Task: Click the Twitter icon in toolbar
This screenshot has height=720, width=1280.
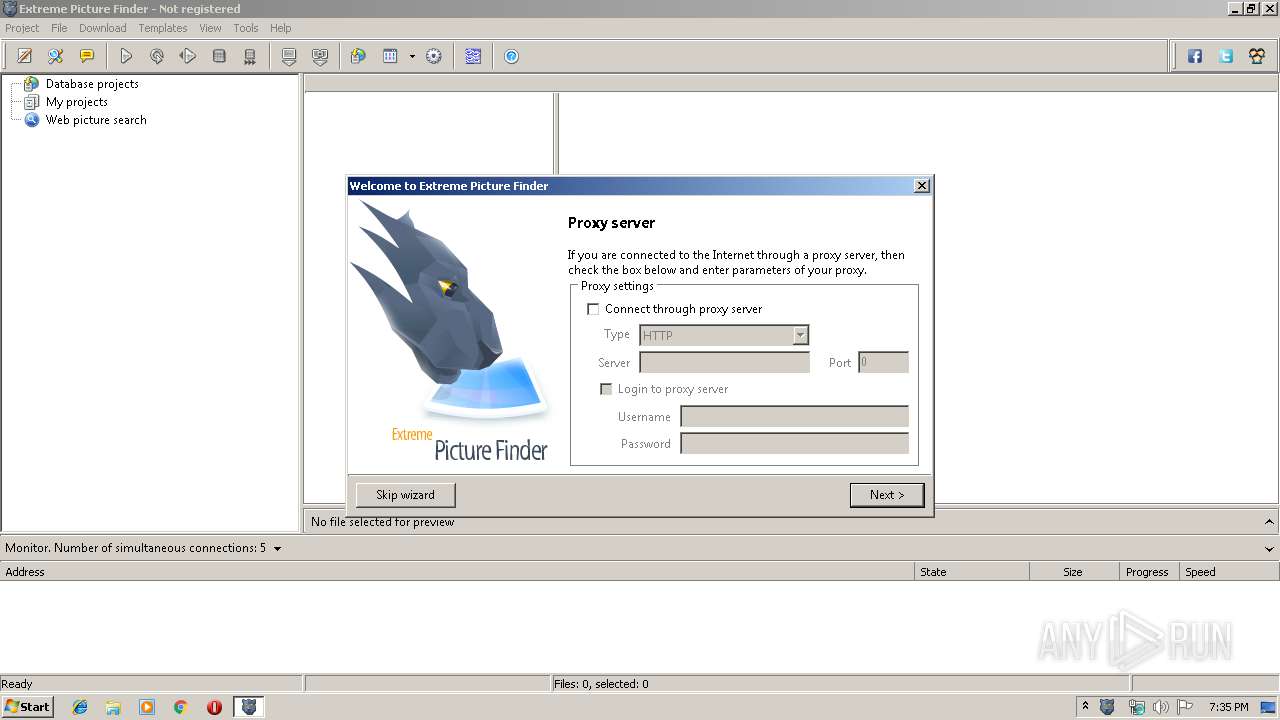Action: pos(1226,57)
